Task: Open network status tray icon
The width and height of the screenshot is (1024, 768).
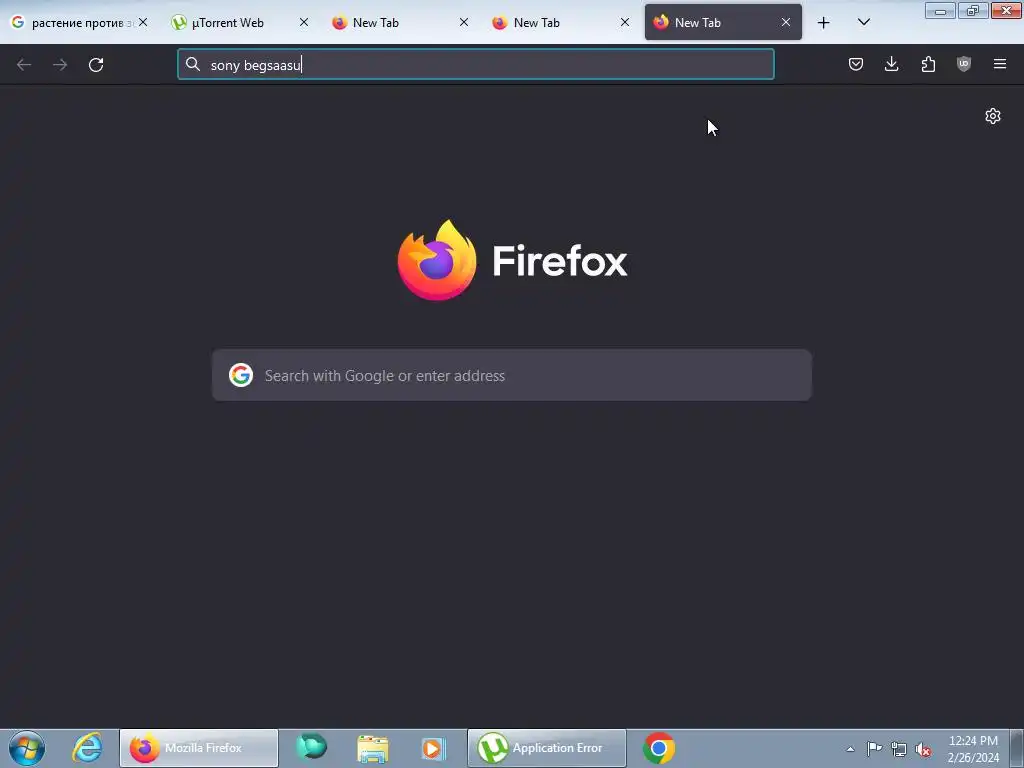Action: tap(899, 749)
